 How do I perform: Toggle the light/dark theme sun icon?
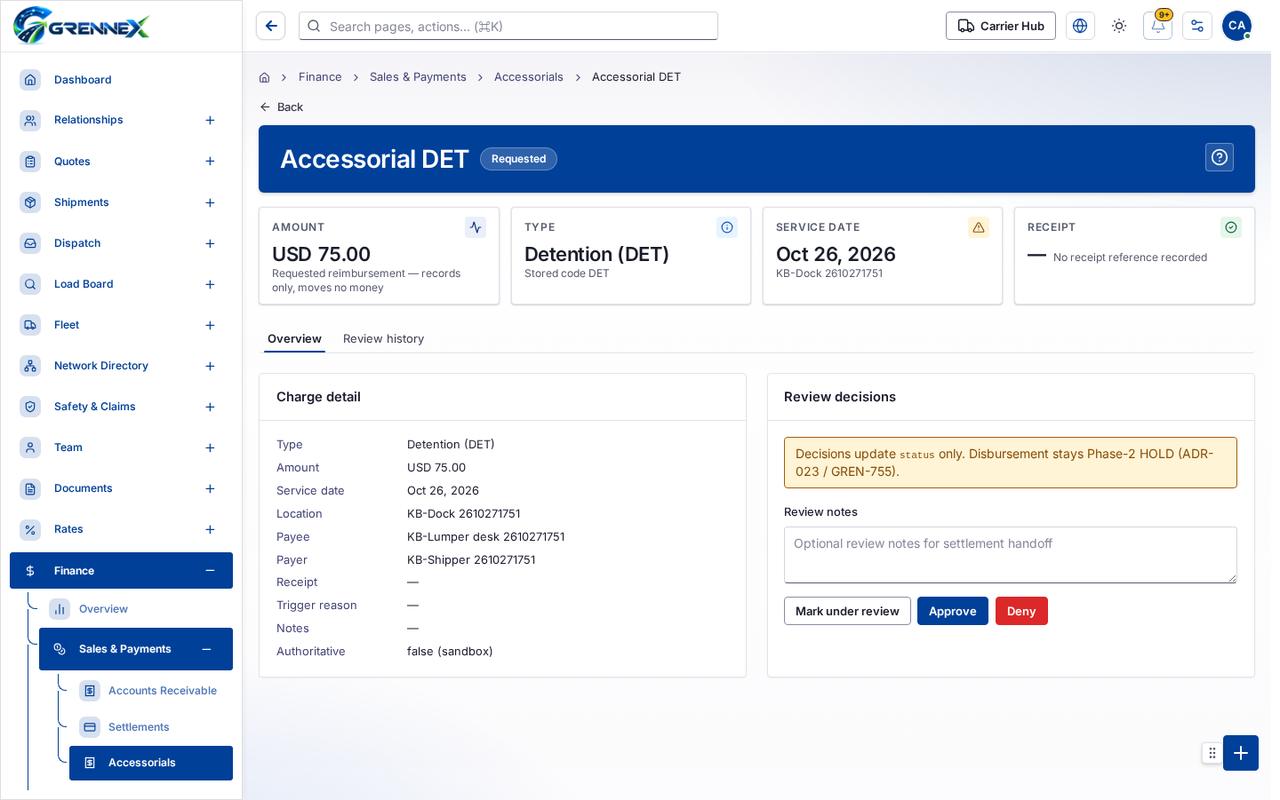[1119, 26]
